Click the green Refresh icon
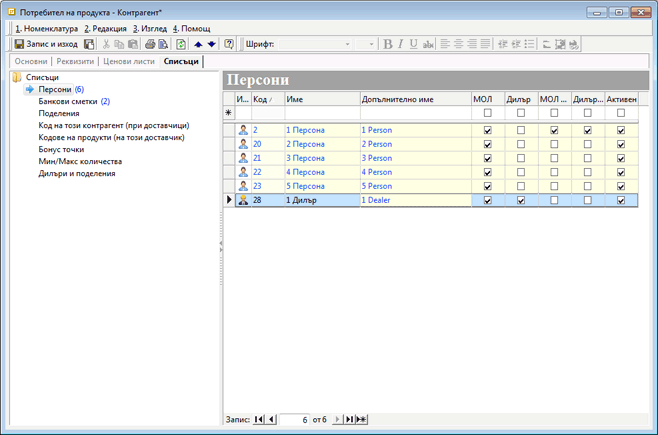Image resolution: width=658 pixels, height=435 pixels. pos(181,44)
